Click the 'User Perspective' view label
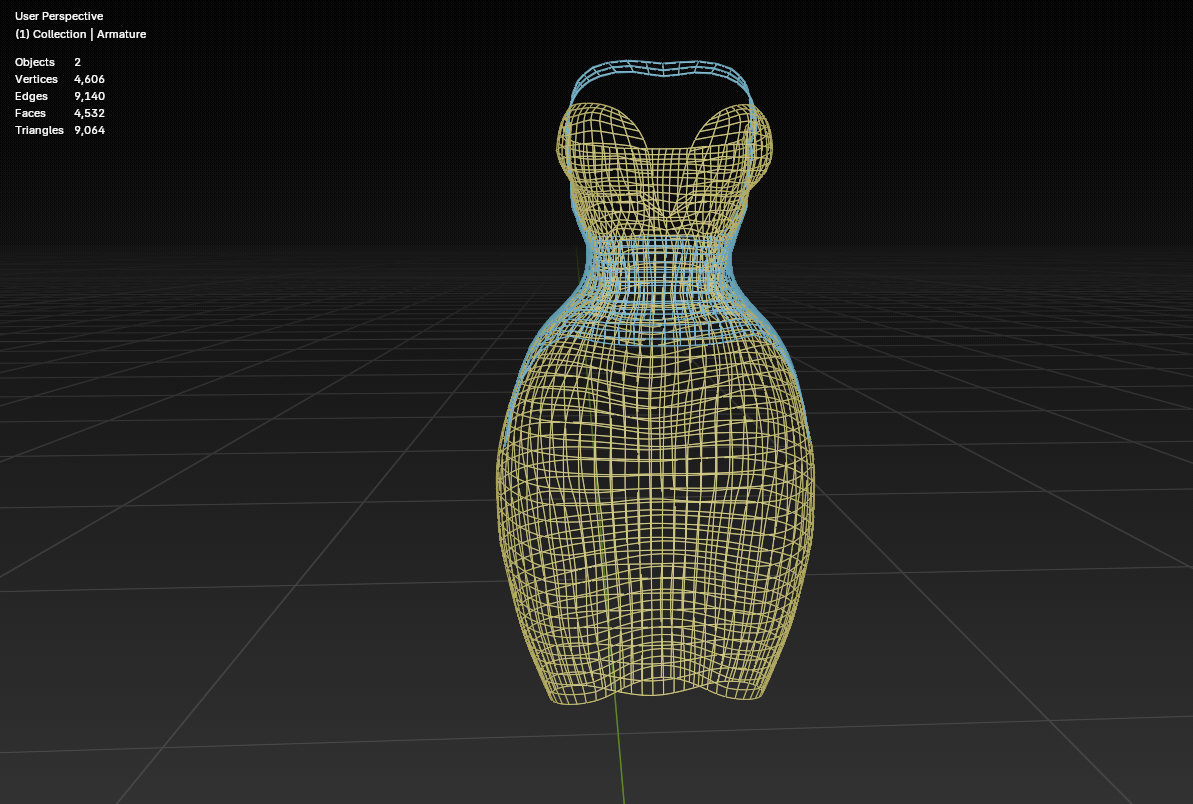Viewport: 1193px width, 804px height. (59, 16)
